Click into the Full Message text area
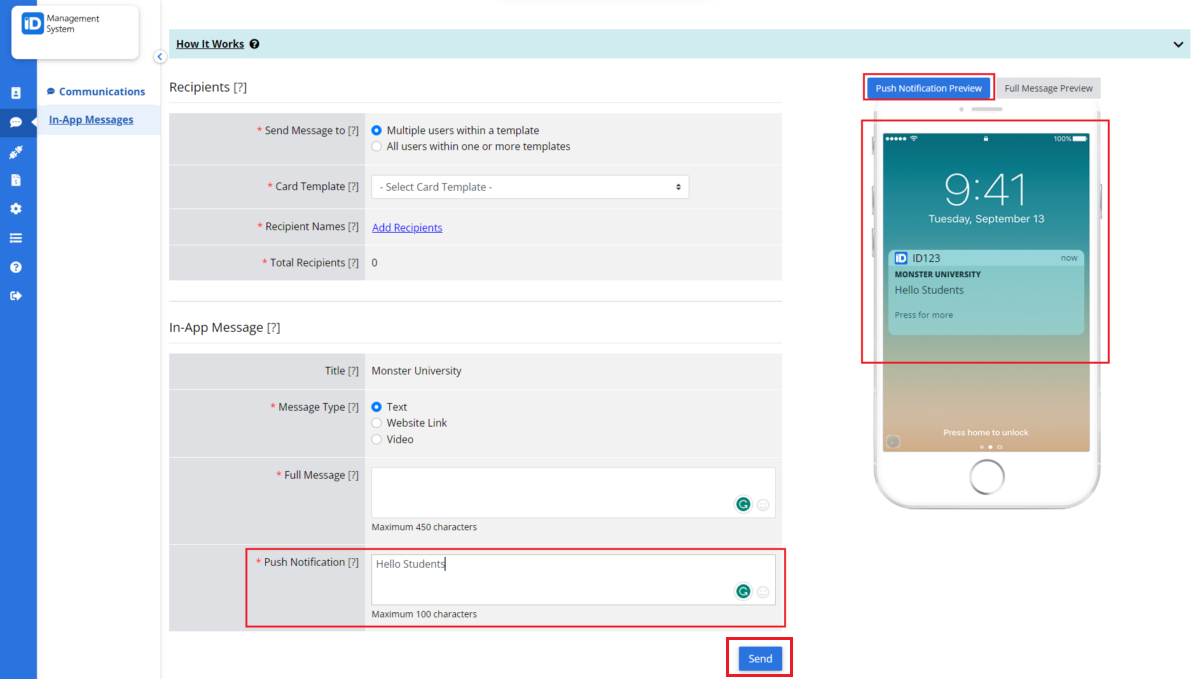Viewport: 1200px width, 679px height. click(573, 492)
